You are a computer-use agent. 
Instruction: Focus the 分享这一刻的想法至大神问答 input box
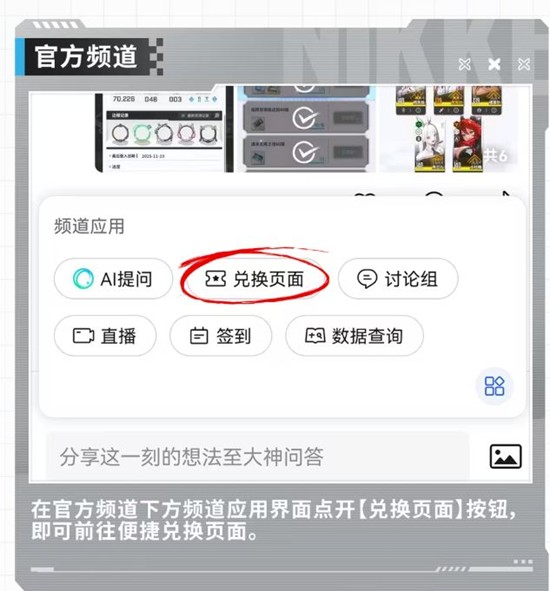click(x=258, y=456)
